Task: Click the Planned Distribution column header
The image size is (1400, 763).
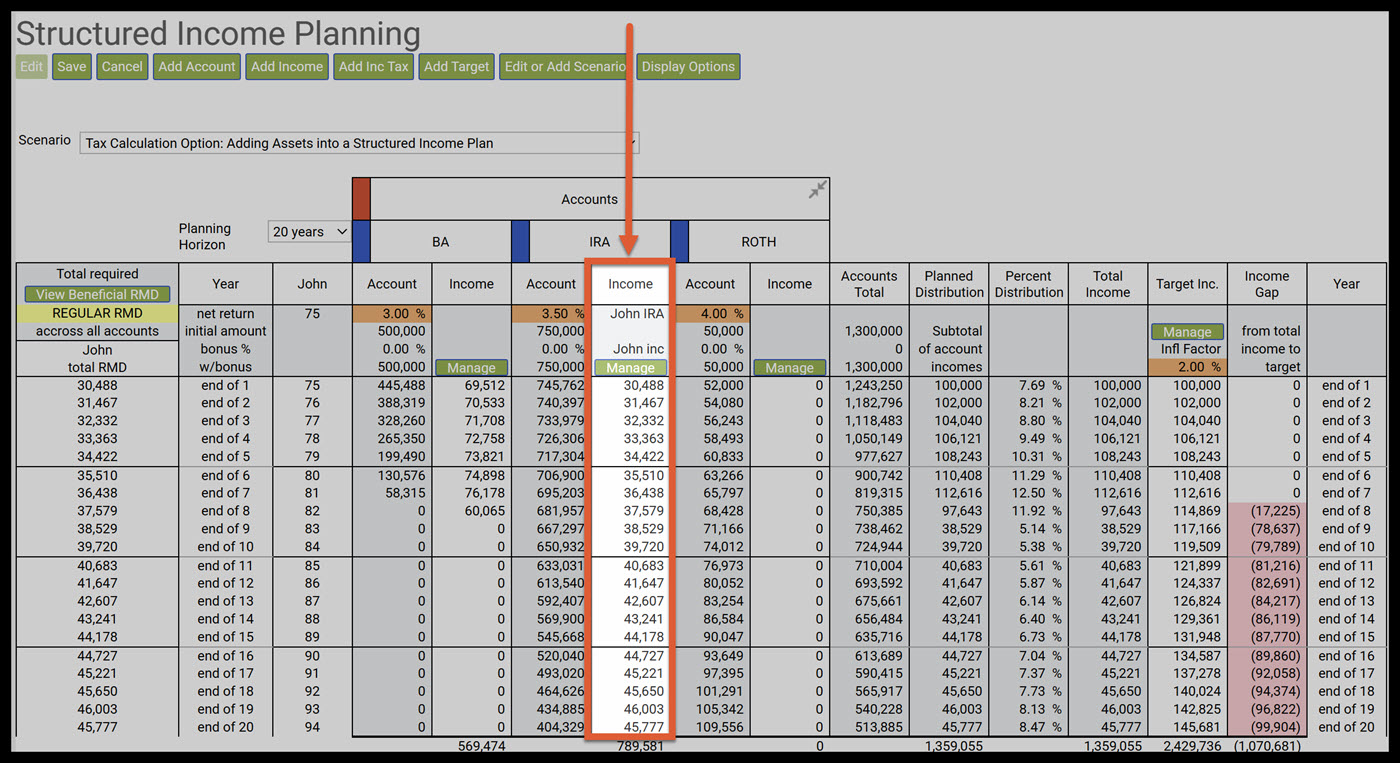Action: click(949, 284)
